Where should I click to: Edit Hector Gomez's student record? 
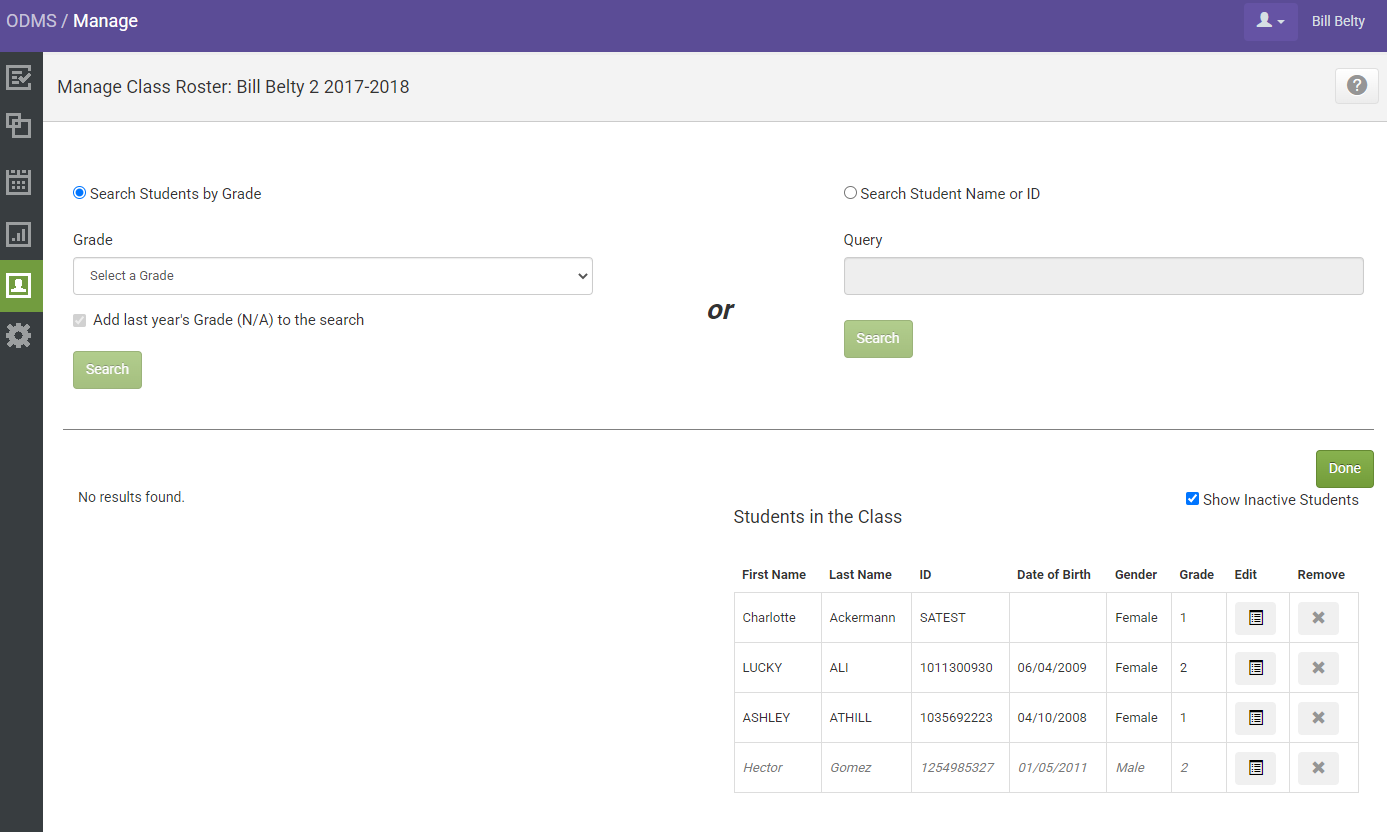tap(1256, 768)
